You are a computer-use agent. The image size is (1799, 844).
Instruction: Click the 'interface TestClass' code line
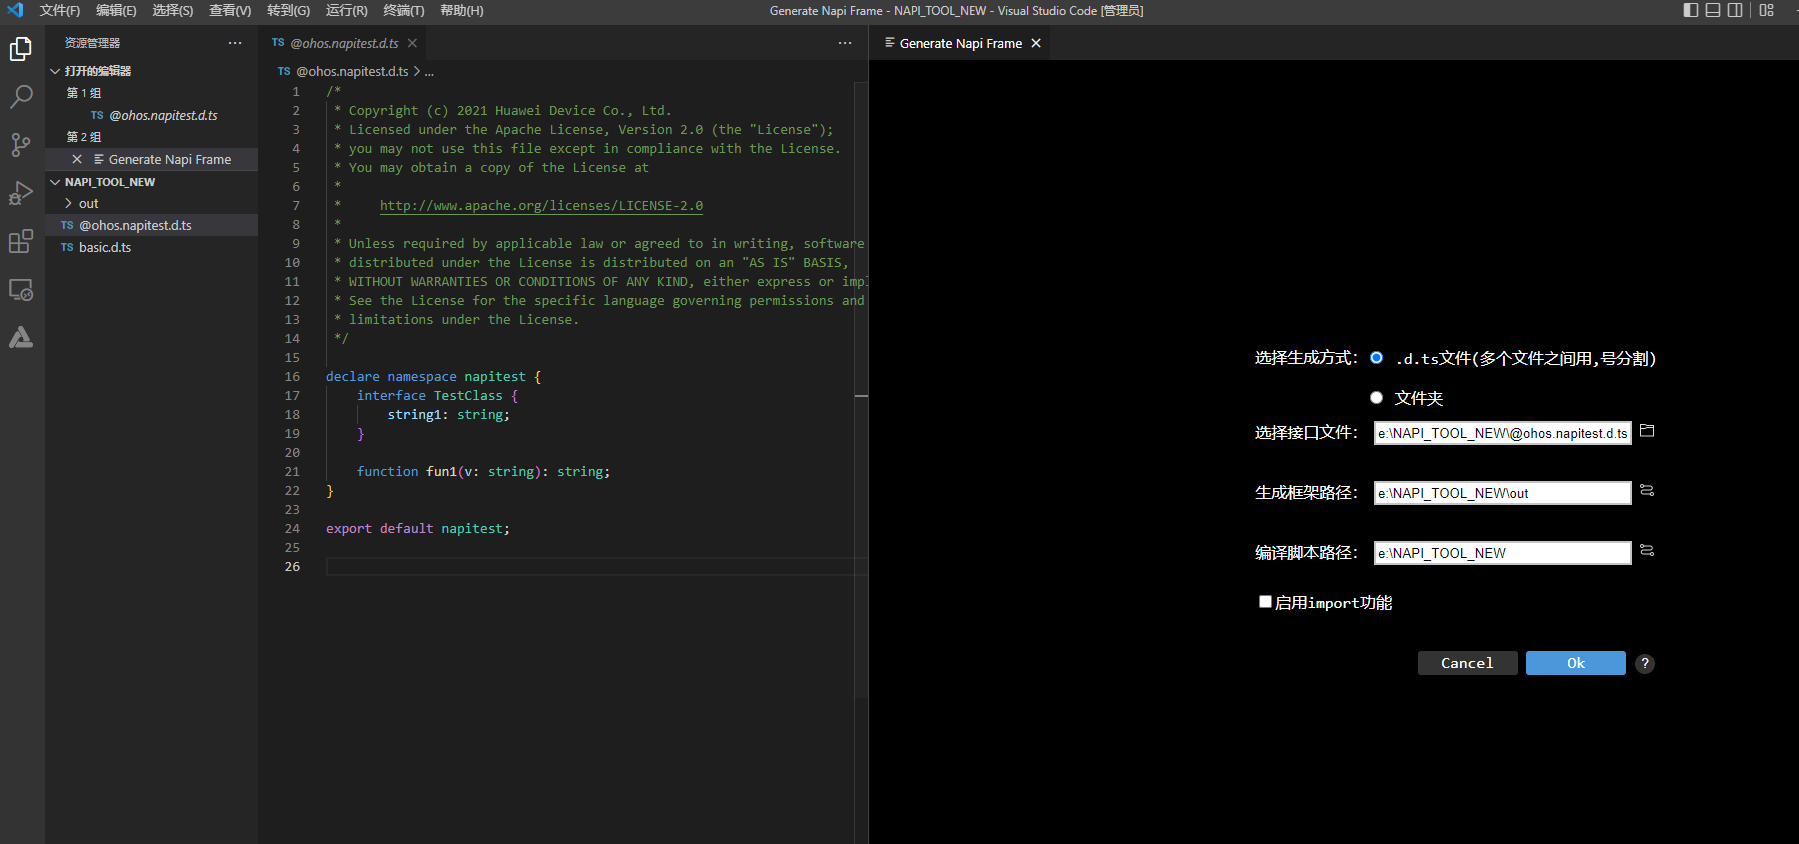click(x=437, y=396)
